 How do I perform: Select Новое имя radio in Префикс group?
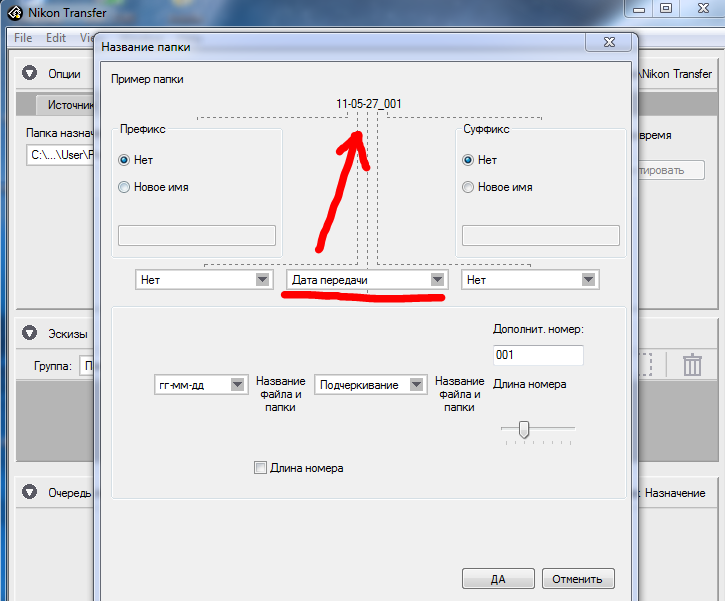point(124,187)
